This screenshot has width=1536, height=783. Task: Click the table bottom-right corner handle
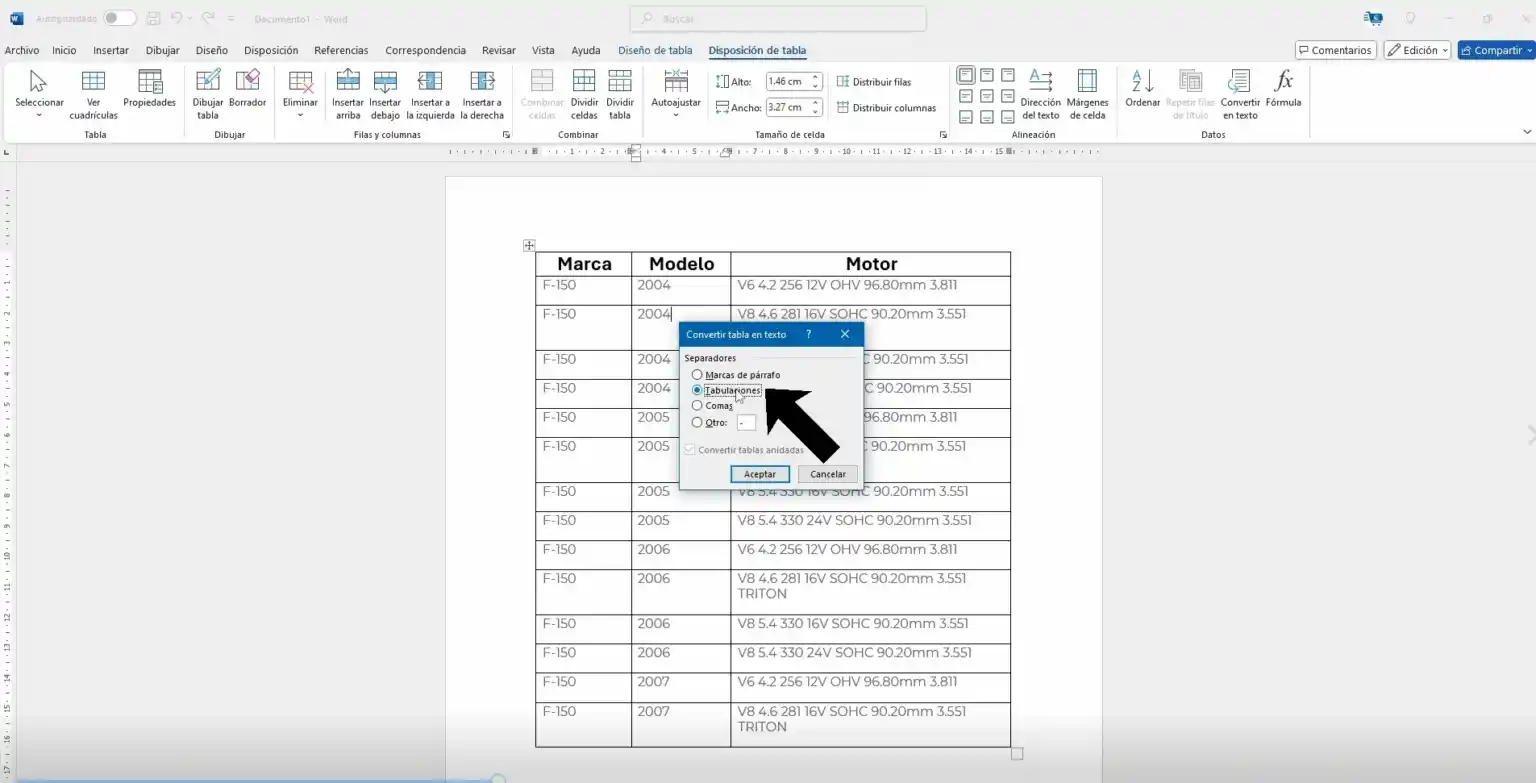point(1017,754)
